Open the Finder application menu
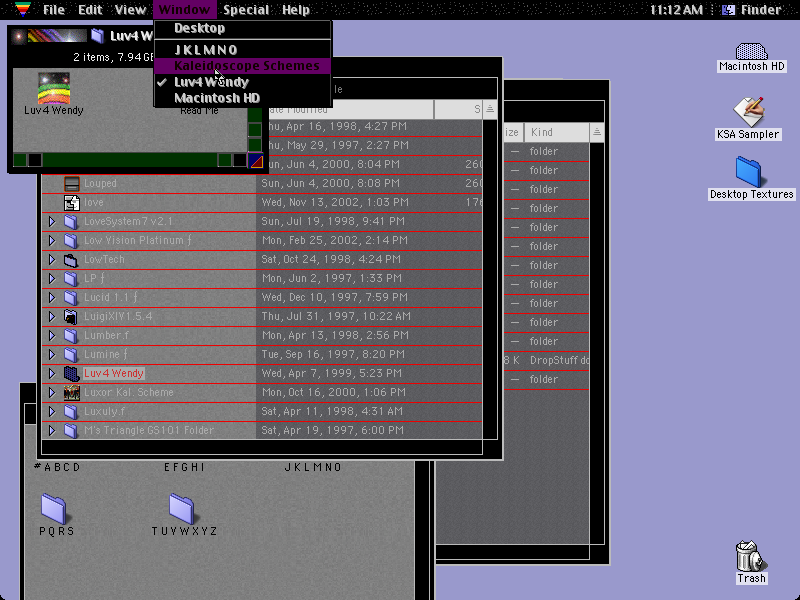Image resolution: width=800 pixels, height=600 pixels. coord(752,10)
